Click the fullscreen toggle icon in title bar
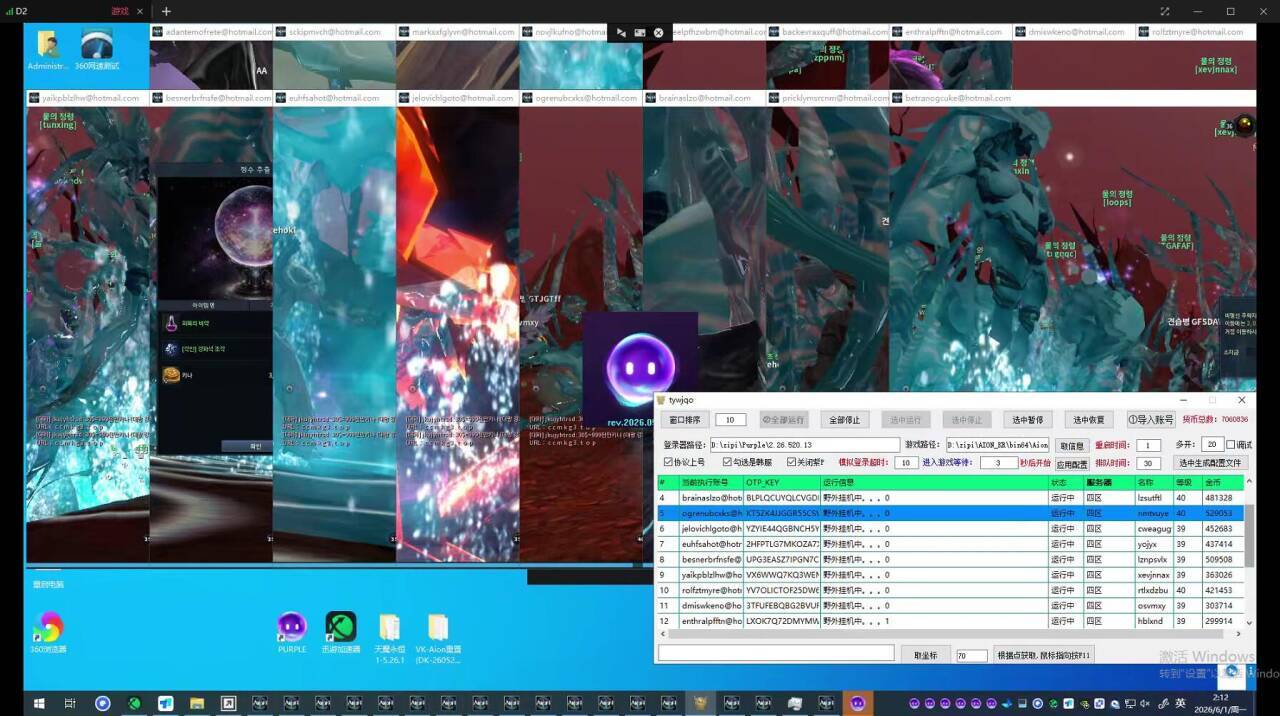The image size is (1280, 716). [x=1164, y=11]
